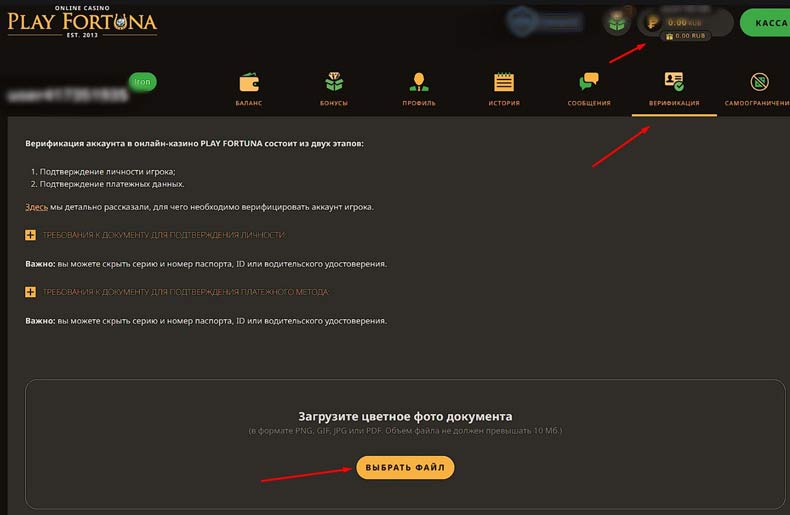This screenshot has width=790, height=515.
Task: Click the ruble coin balance icon
Action: tap(652, 22)
